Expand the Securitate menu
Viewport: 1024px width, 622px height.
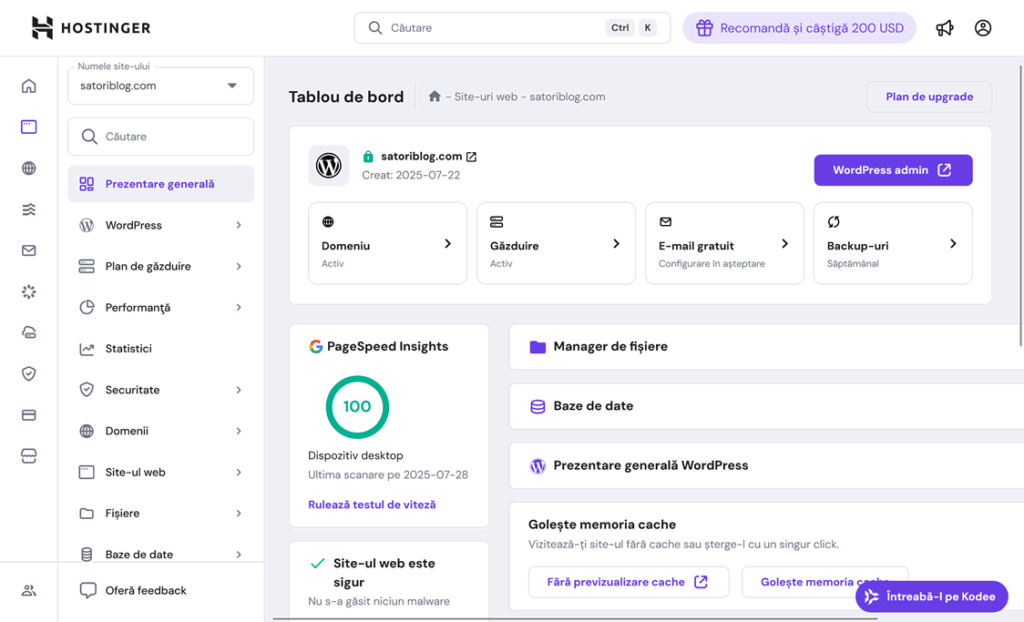coord(161,390)
